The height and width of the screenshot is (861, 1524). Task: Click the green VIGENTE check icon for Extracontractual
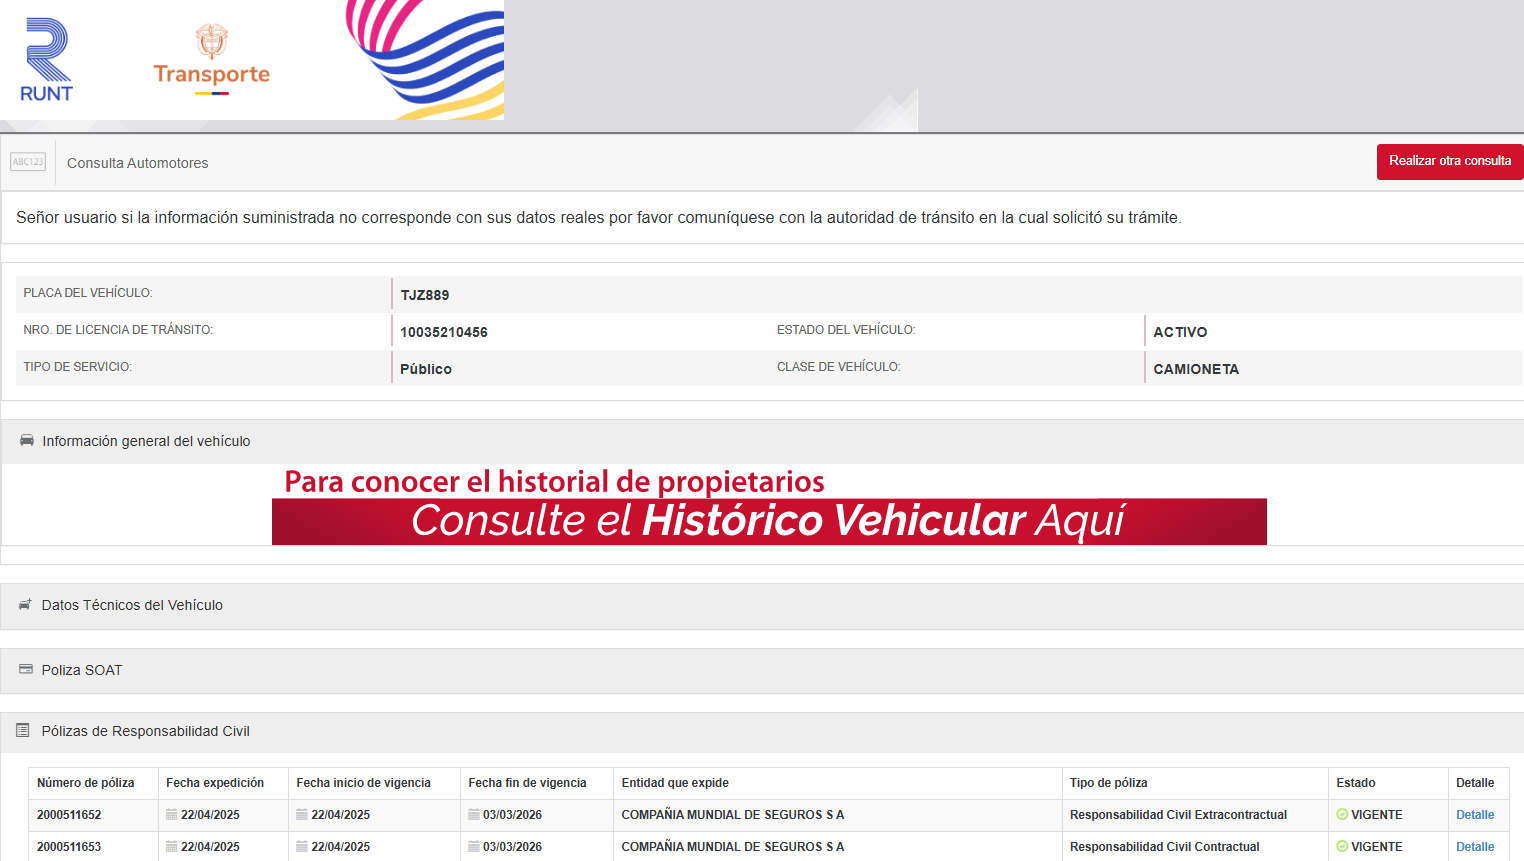tap(1342, 815)
